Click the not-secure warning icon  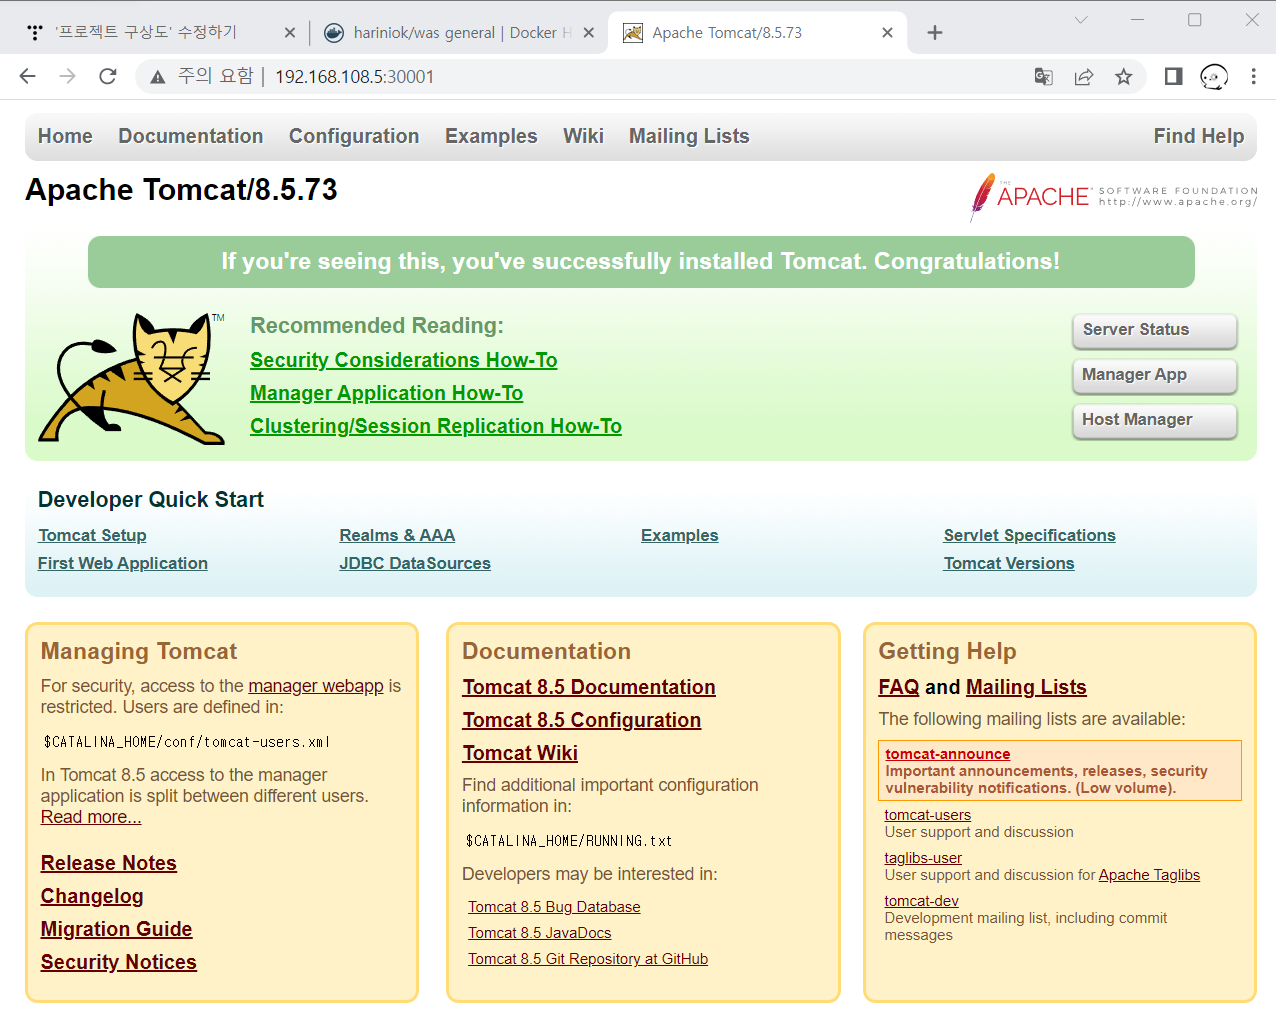pos(158,77)
